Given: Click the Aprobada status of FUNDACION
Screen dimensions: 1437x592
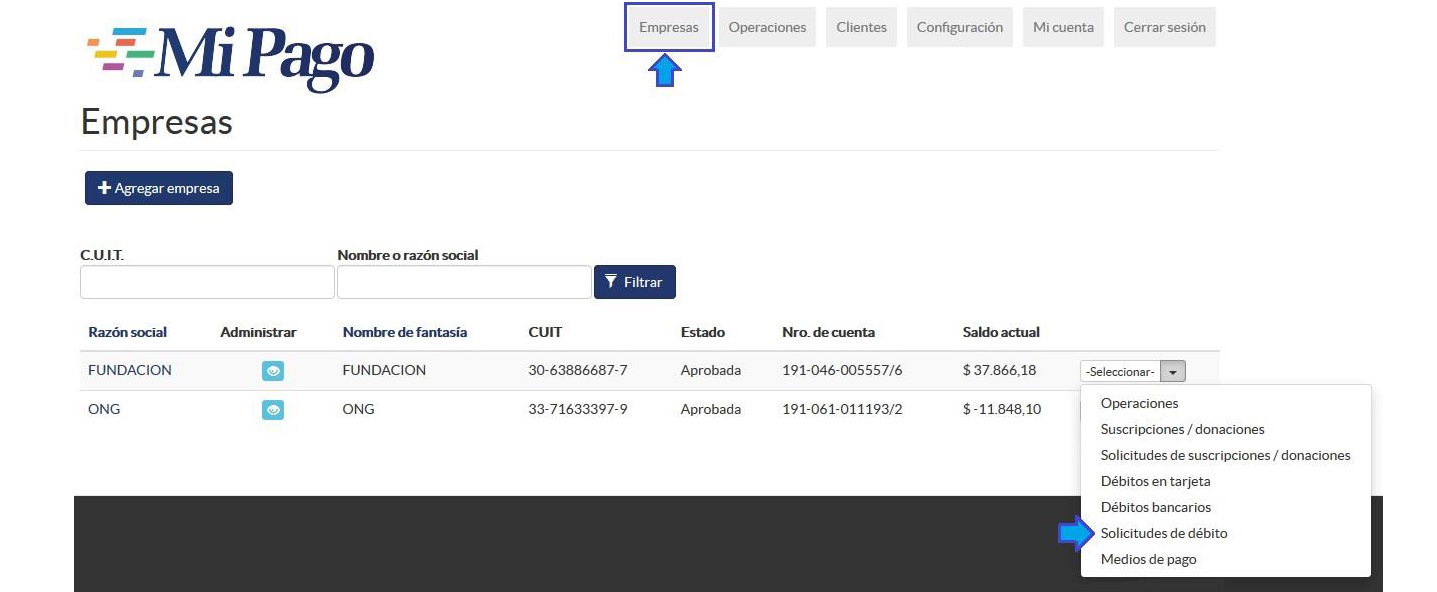Looking at the screenshot, I should click(711, 370).
